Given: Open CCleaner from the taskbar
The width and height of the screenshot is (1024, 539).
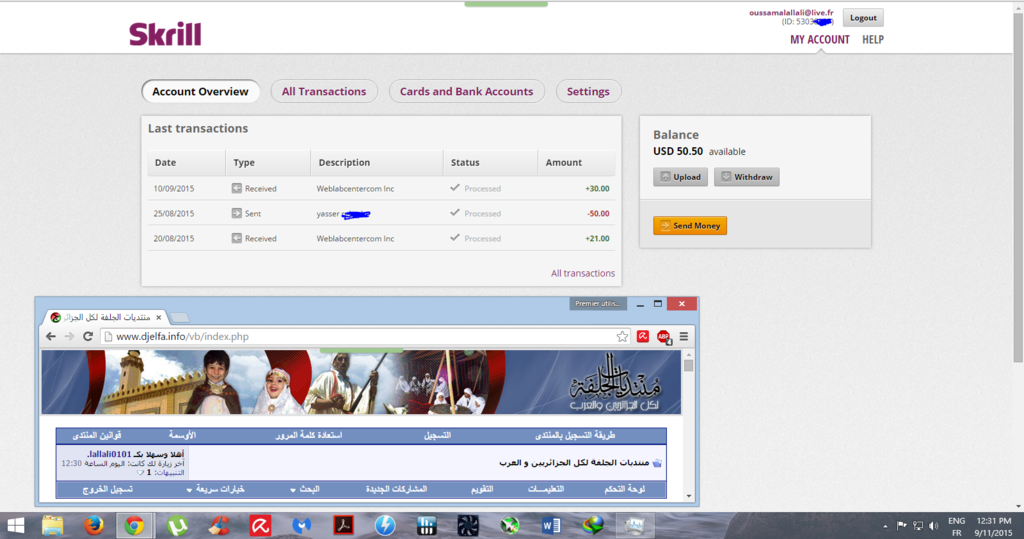Looking at the screenshot, I should (219, 526).
